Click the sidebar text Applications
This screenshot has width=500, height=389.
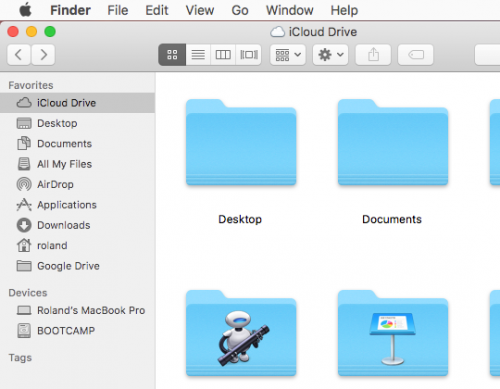pyautogui.click(x=67, y=205)
